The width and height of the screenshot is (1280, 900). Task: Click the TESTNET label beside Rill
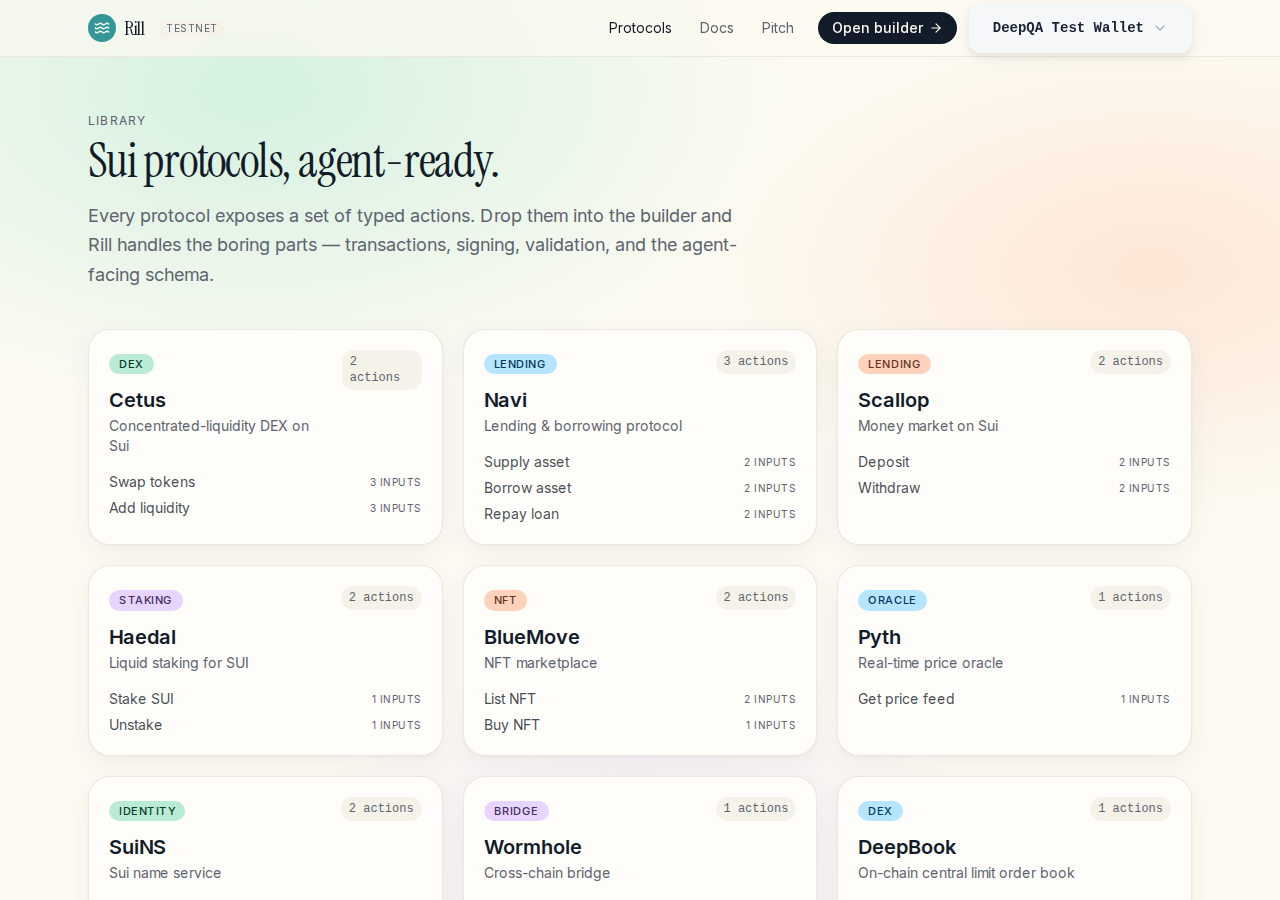click(192, 28)
